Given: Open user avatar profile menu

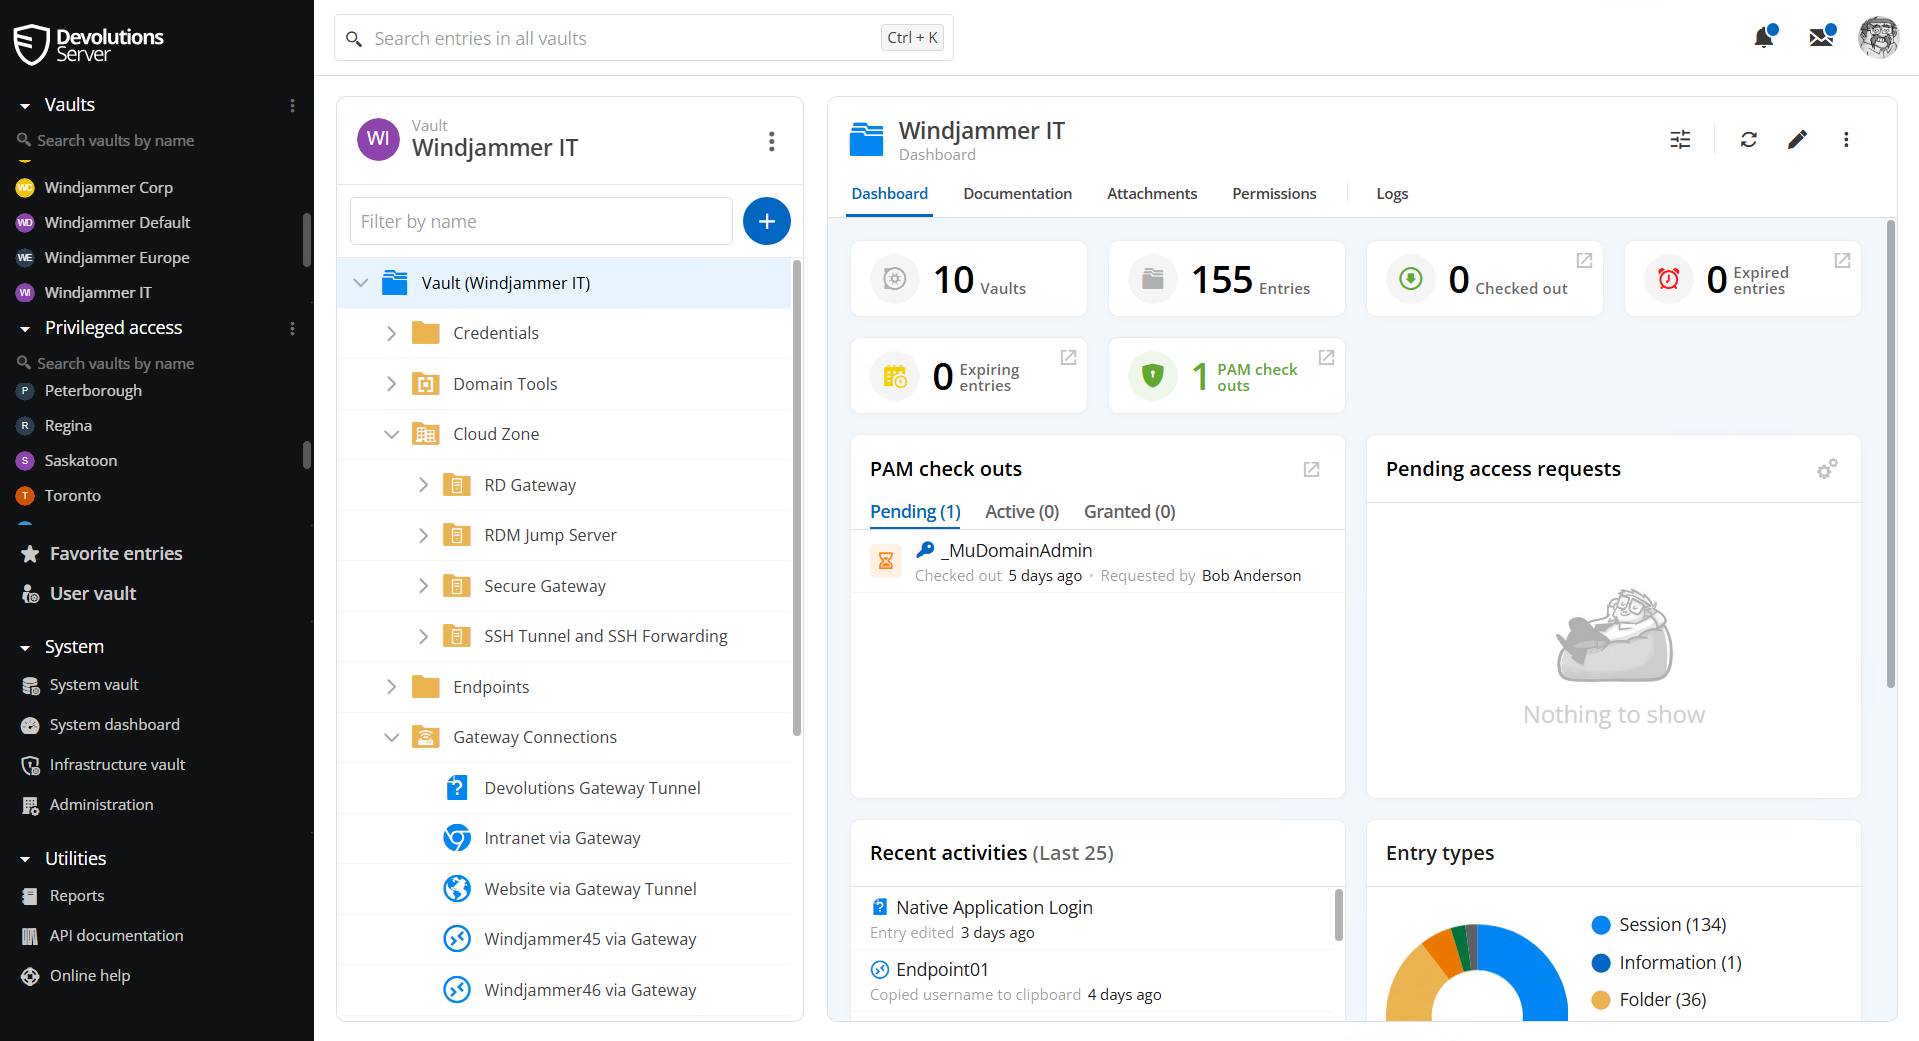Looking at the screenshot, I should [1878, 38].
